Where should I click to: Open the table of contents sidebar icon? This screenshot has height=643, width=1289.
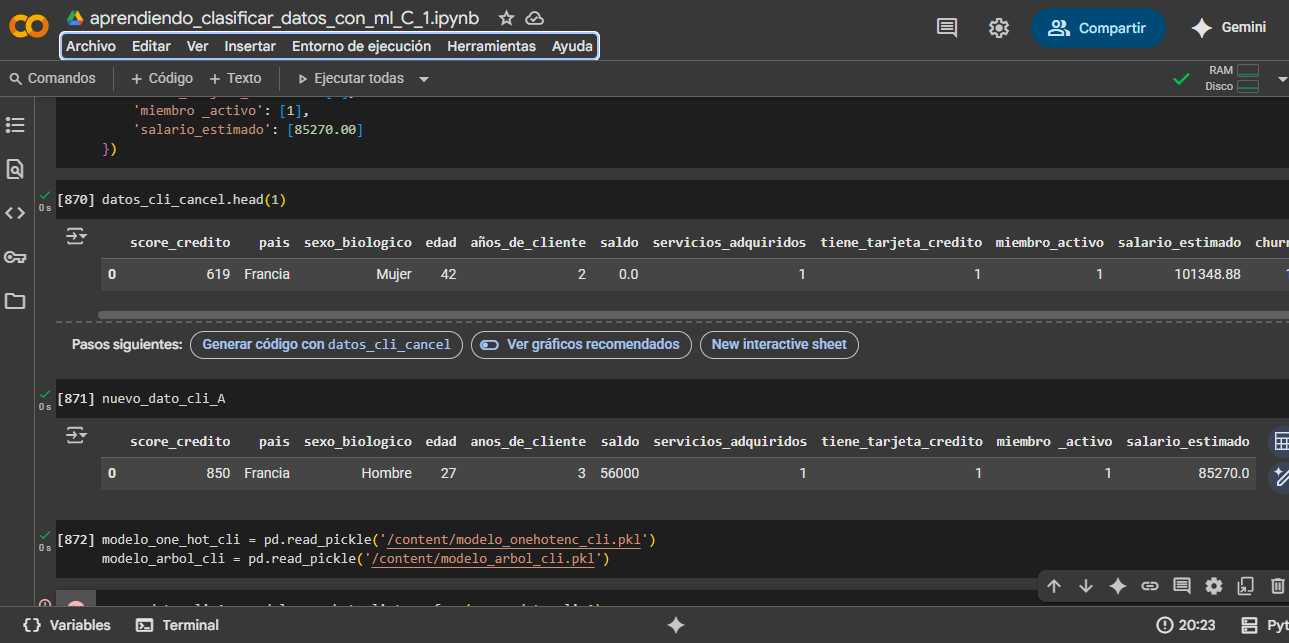[x=15, y=125]
